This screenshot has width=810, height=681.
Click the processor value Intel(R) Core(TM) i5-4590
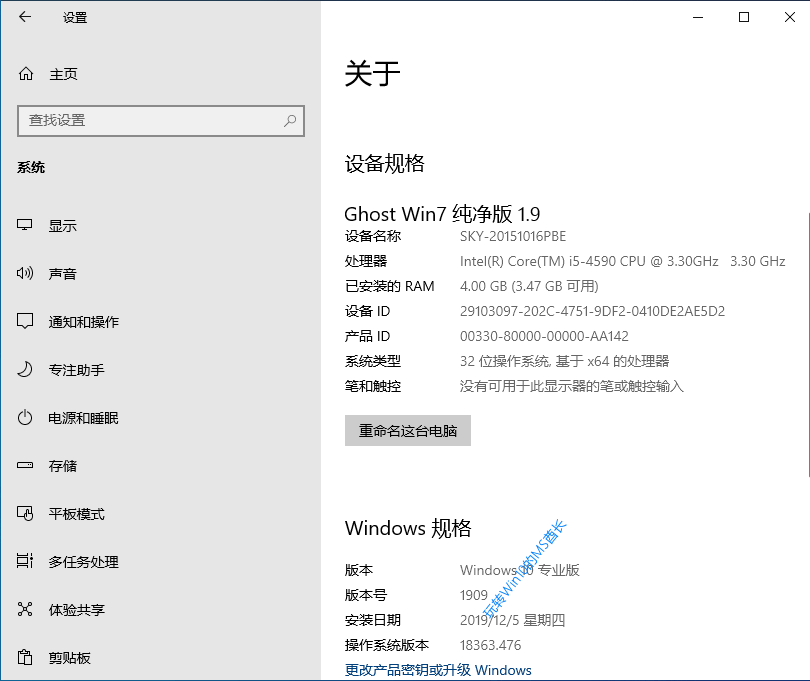point(622,261)
